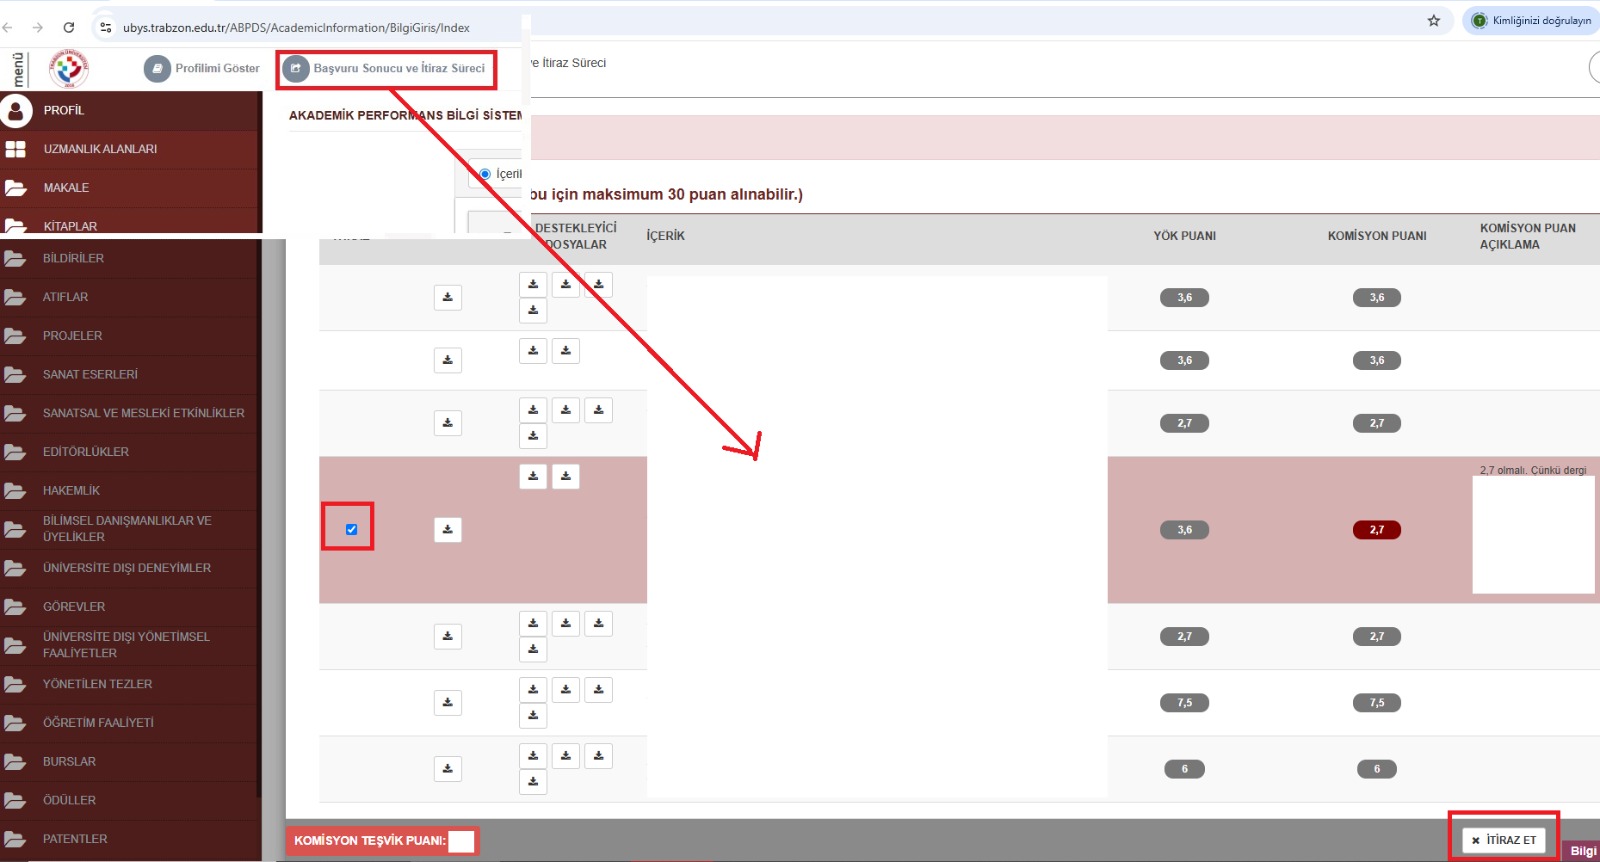The image size is (1600, 862).
Task: Select the 'İçerik' radio option
Action: pos(485,174)
